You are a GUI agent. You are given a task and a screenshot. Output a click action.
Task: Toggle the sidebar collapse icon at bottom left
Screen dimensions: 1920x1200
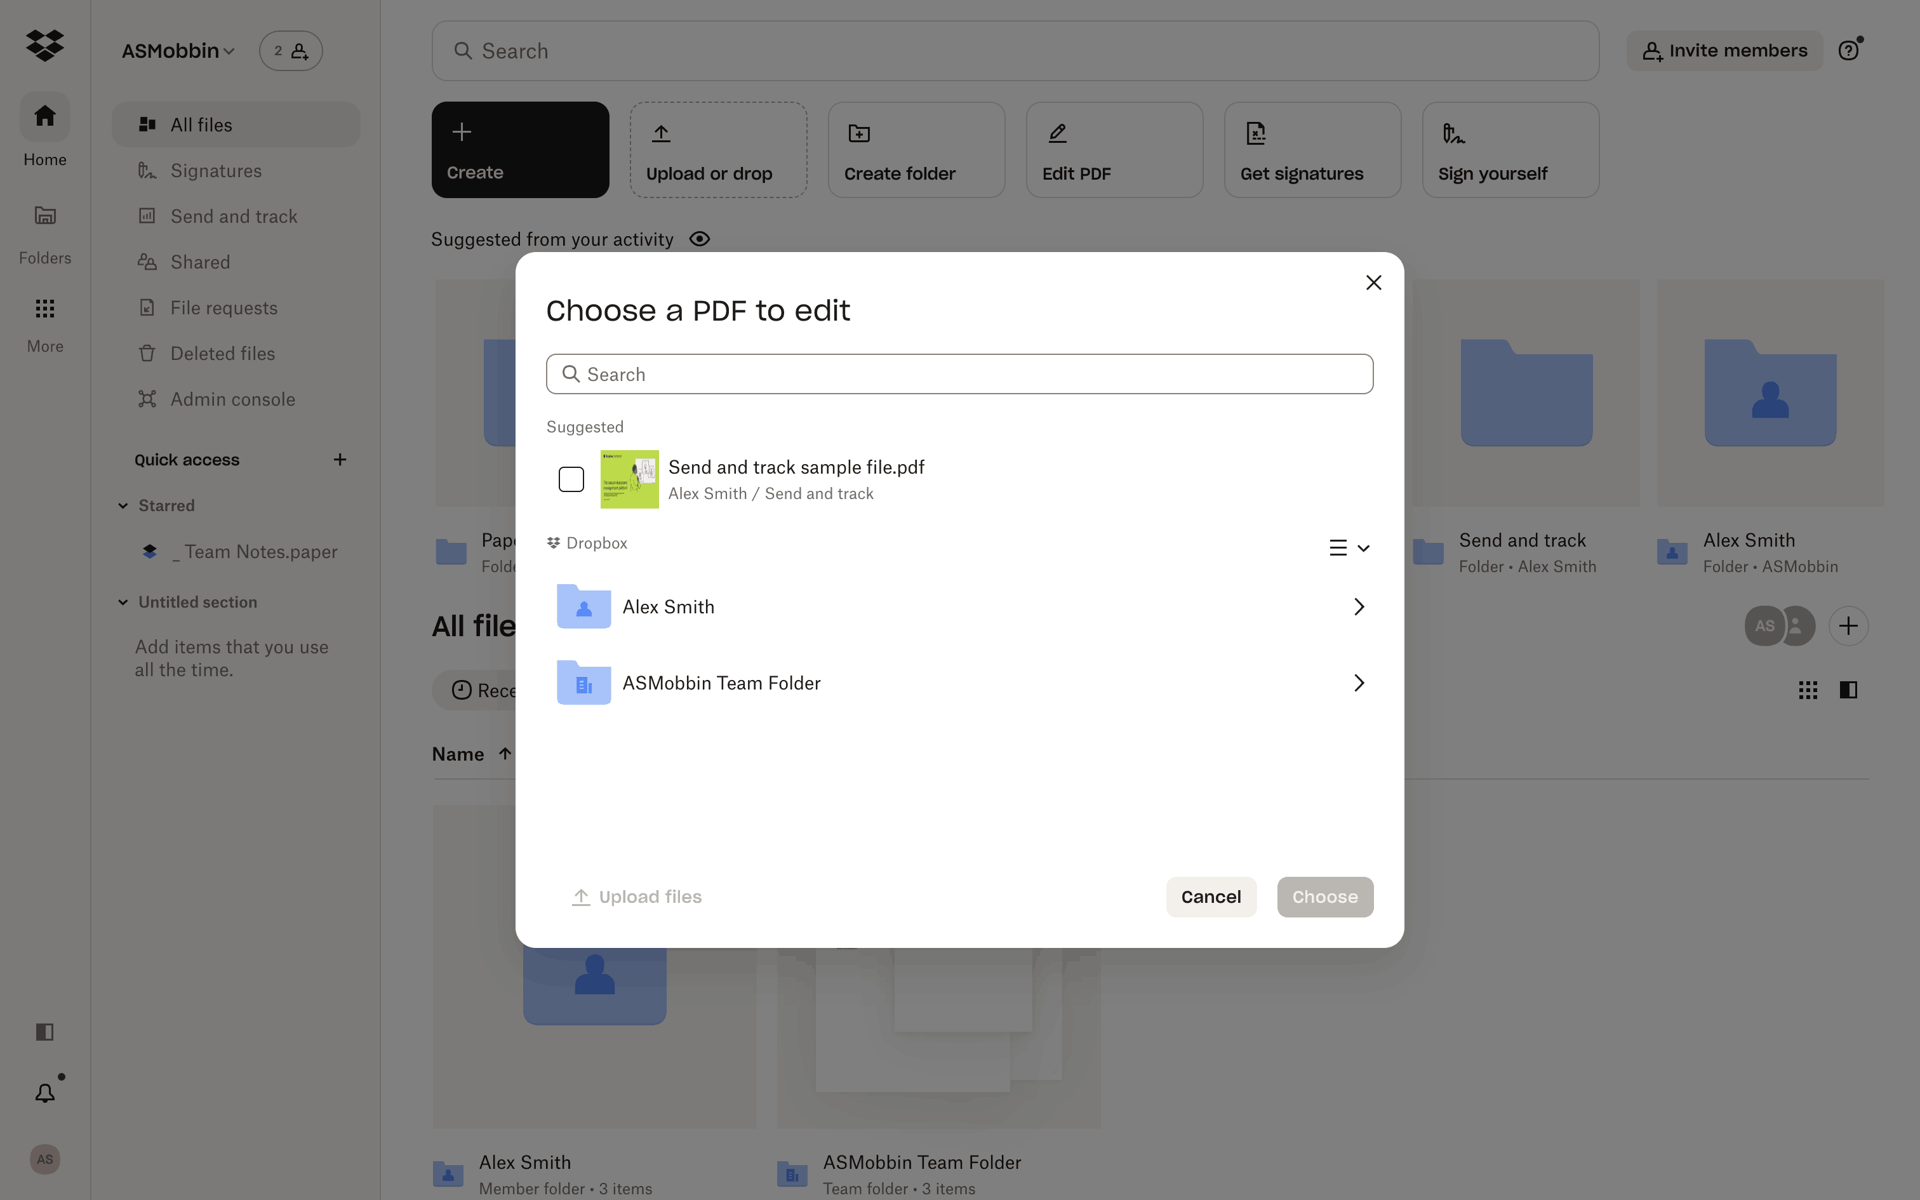[x=45, y=1031]
